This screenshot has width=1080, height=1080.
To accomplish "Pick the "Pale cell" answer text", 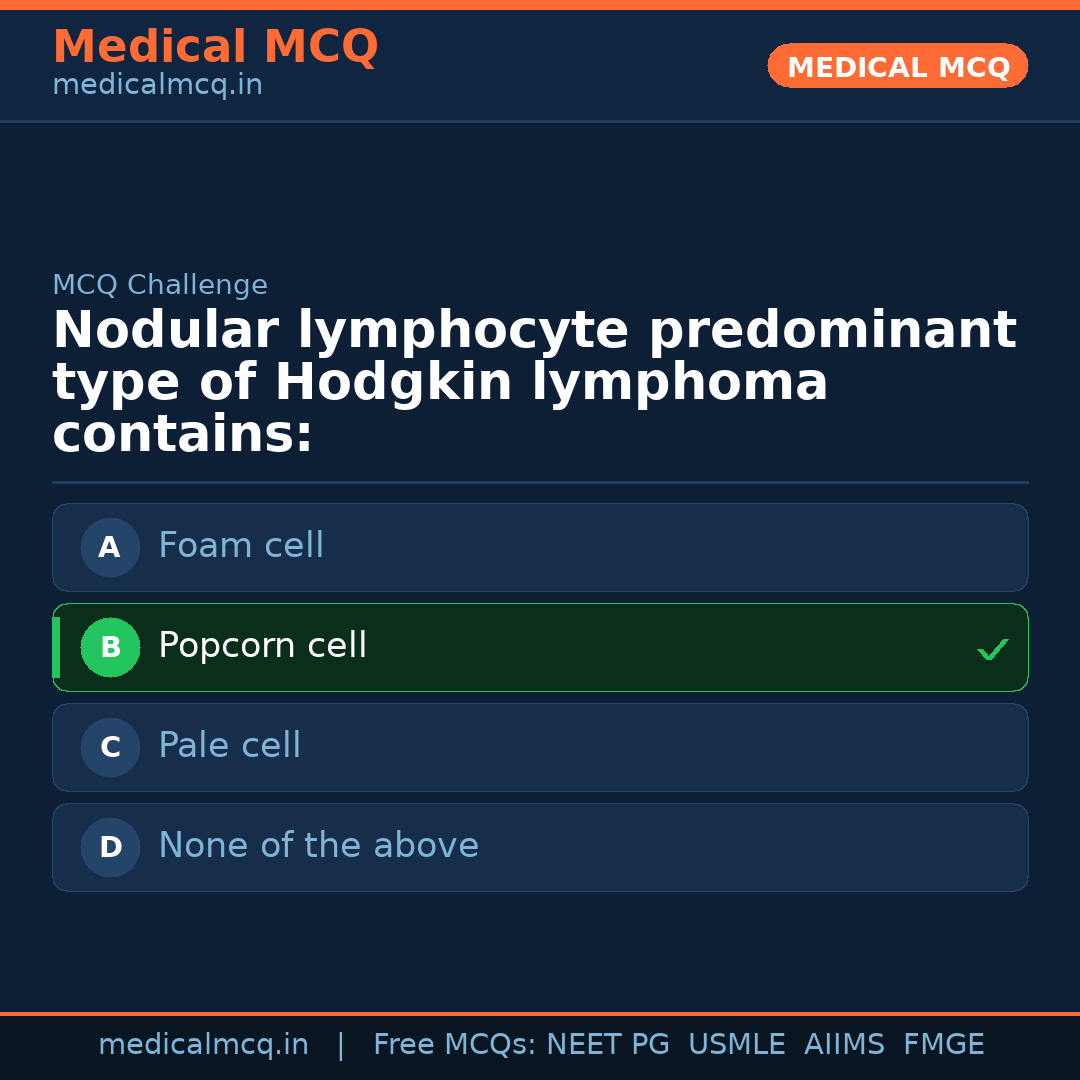I will pyautogui.click(x=229, y=746).
